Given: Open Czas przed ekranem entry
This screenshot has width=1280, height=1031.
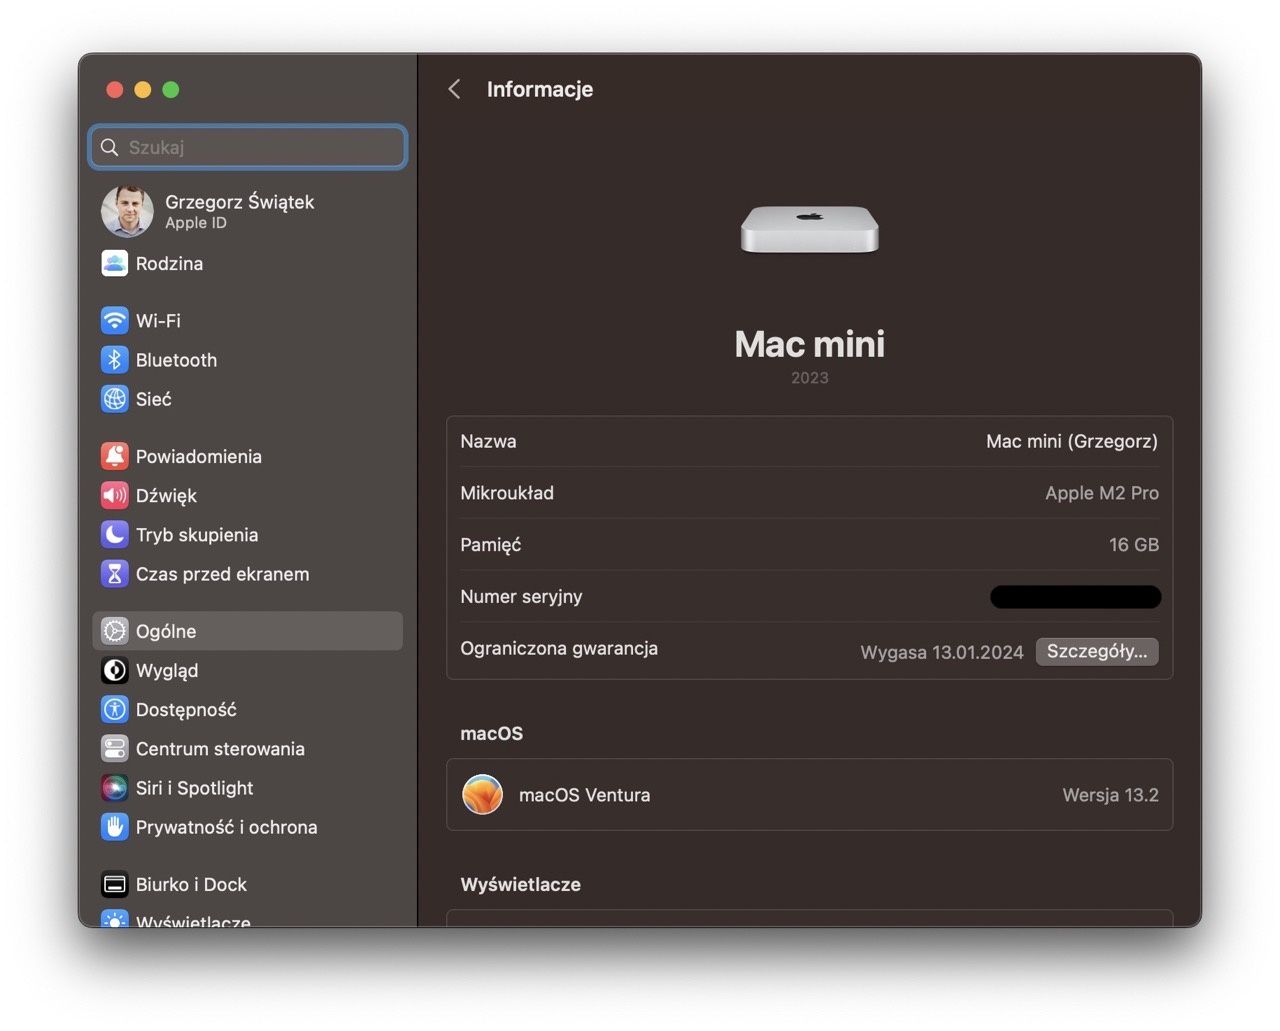Looking at the screenshot, I should 223,574.
